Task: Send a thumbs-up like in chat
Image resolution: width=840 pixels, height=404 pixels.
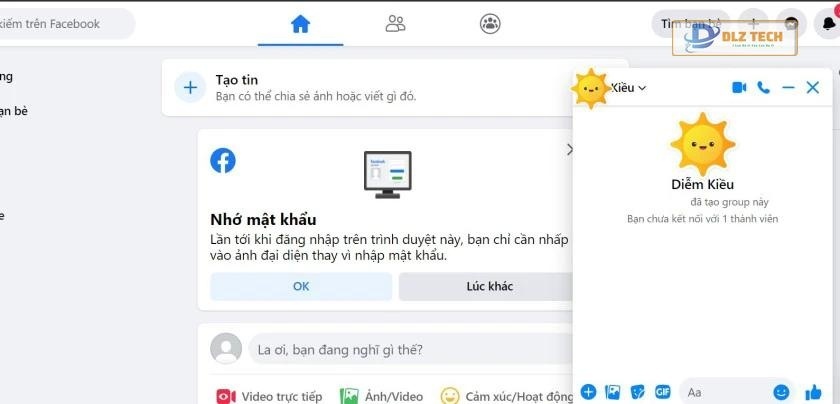Action: point(813,392)
